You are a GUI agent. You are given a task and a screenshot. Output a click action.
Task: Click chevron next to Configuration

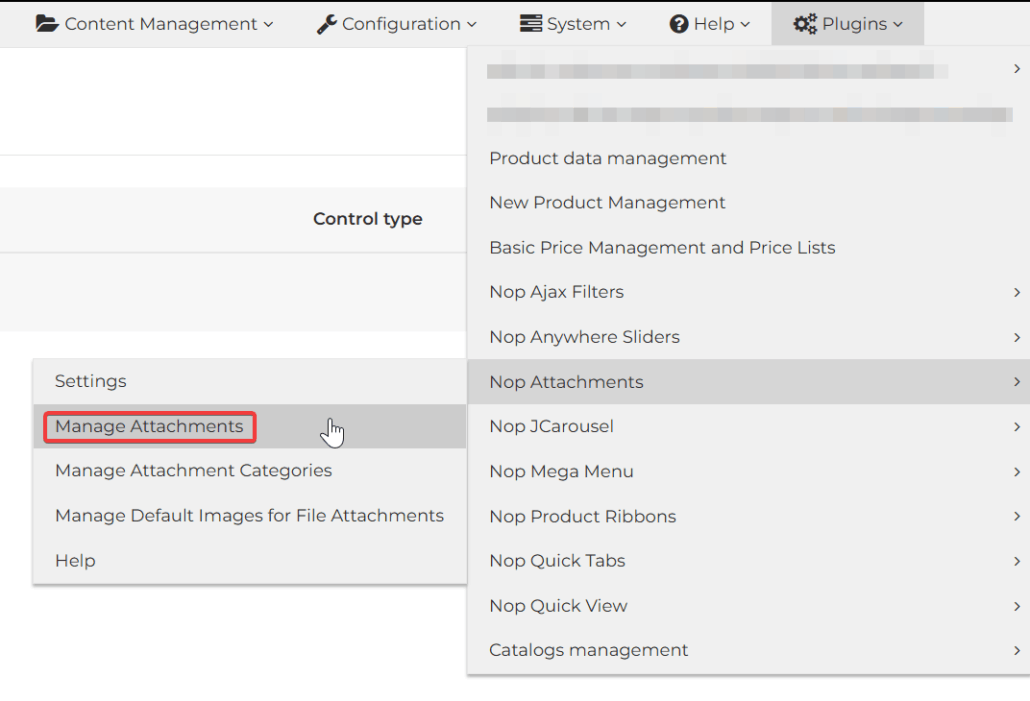point(472,25)
